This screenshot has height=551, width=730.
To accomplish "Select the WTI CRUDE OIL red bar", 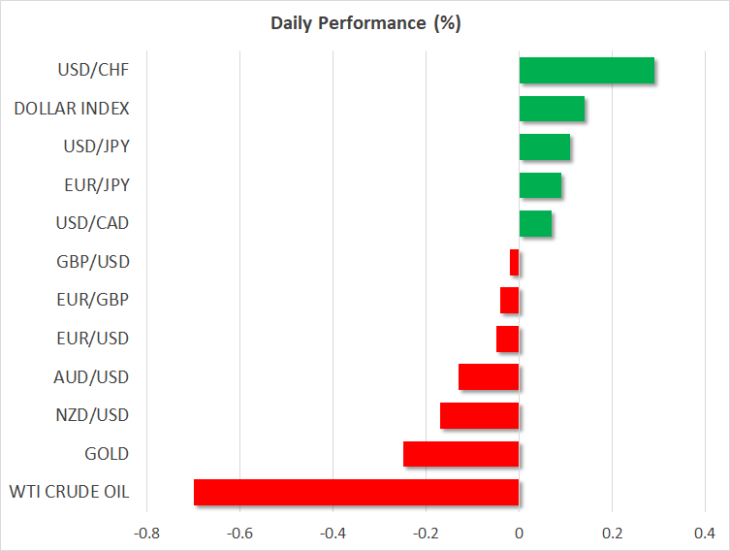I will pos(356,492).
